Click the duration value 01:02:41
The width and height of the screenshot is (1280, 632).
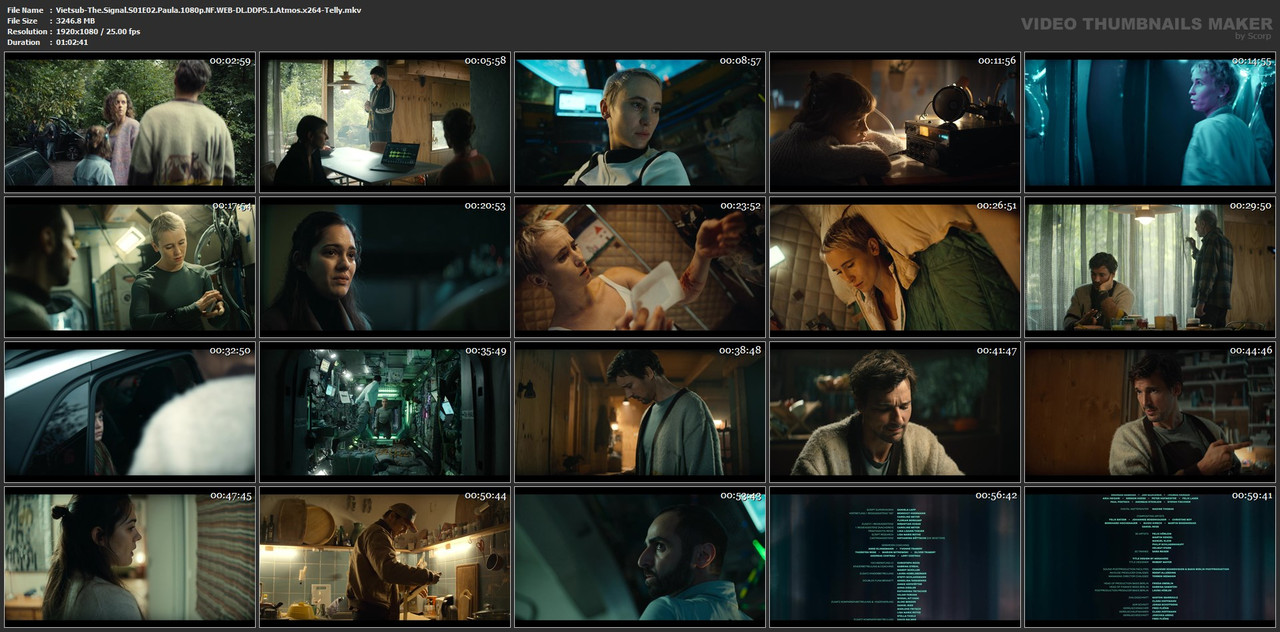click(72, 42)
